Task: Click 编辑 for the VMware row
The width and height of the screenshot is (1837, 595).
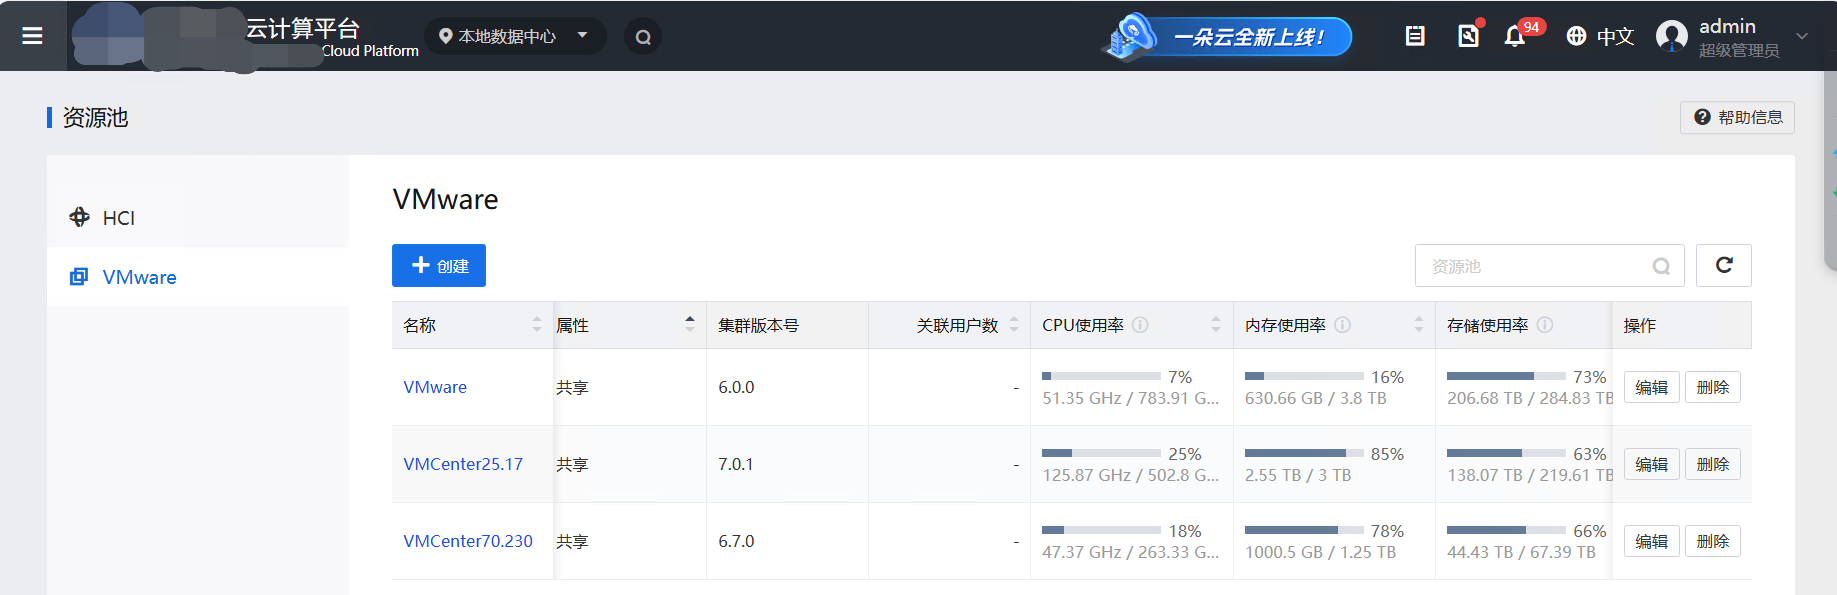Action: click(1651, 387)
